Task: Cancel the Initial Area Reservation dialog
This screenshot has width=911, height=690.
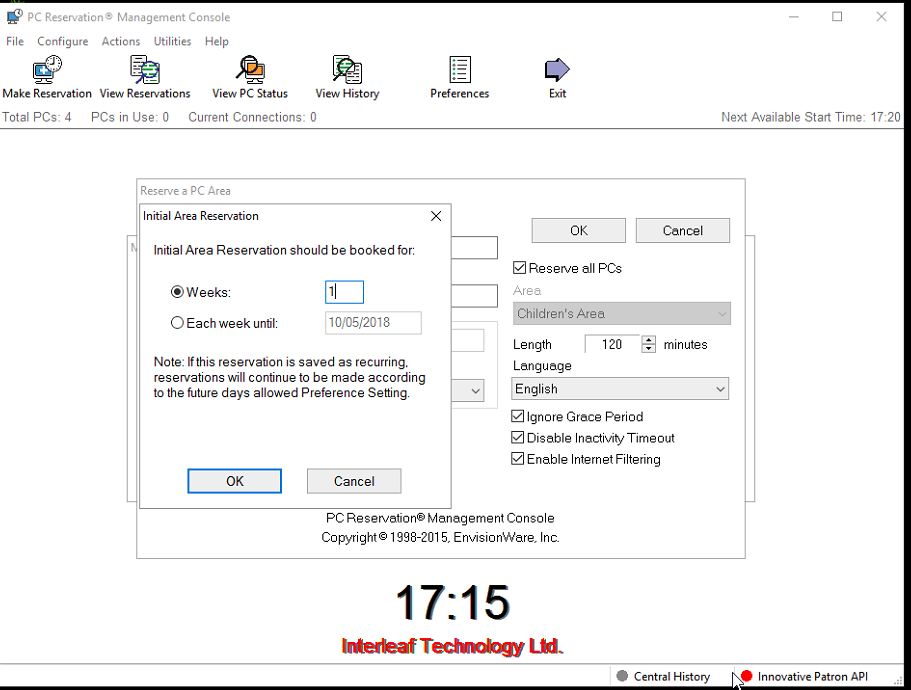Action: (x=354, y=481)
